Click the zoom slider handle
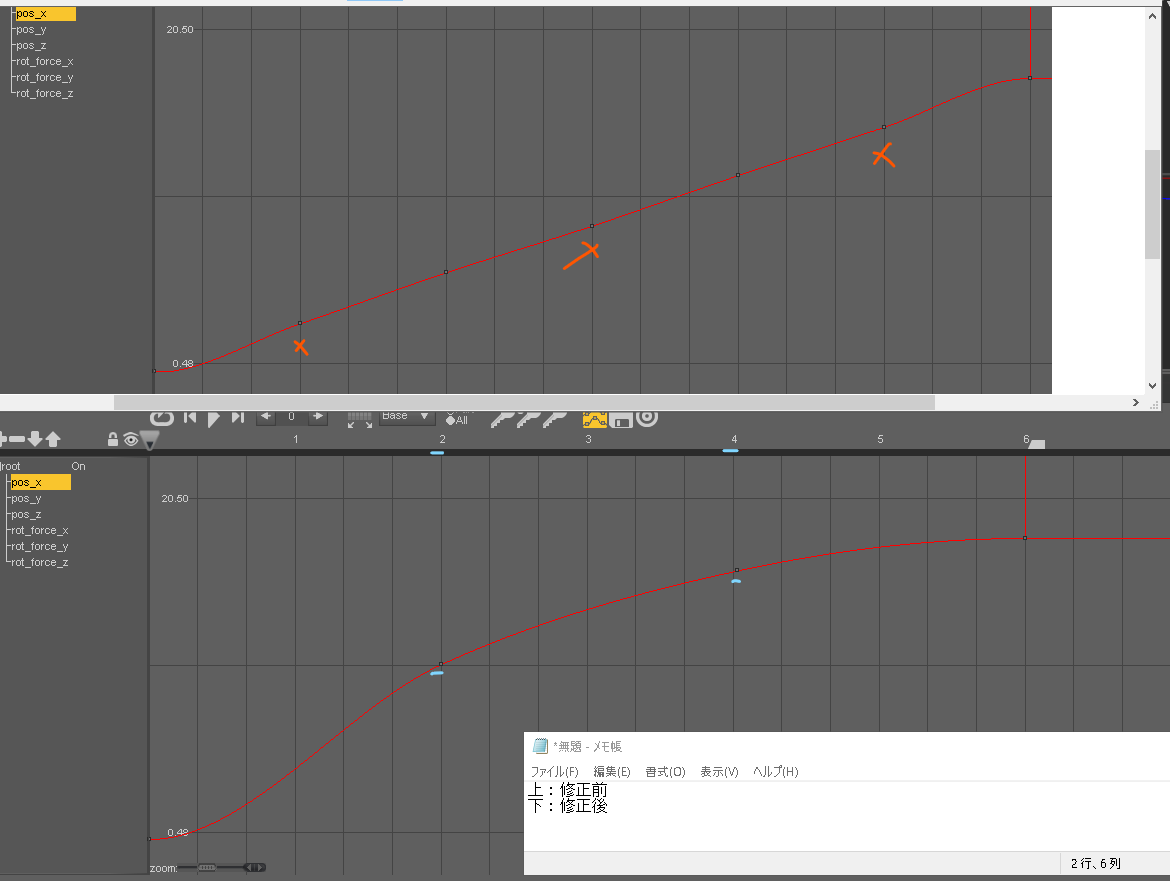This screenshot has height=881, width=1170. 207,868
